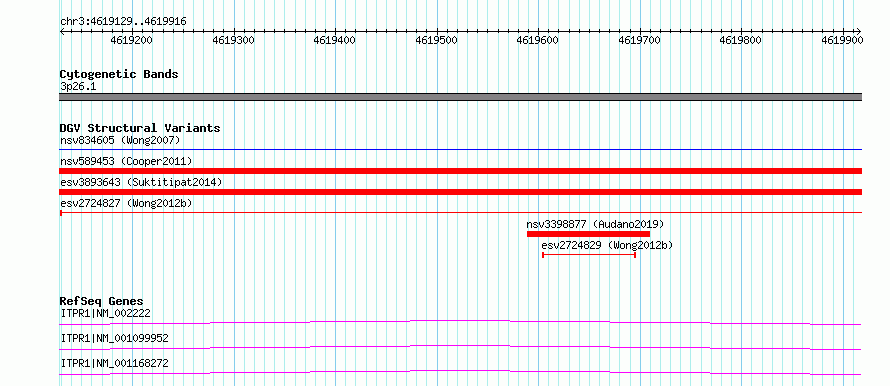
Task: Select the esv2724829 (Wong2012b) variant feature line
Action: coord(589,255)
